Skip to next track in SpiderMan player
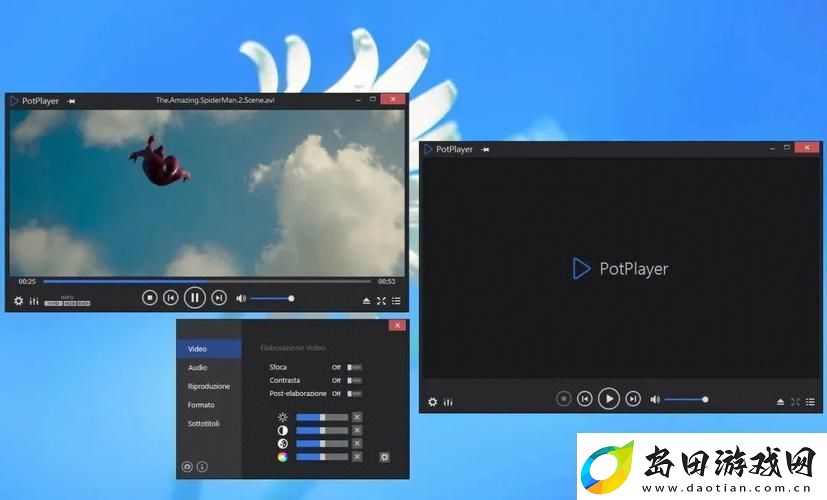Screen dimensions: 827x500 point(219,298)
